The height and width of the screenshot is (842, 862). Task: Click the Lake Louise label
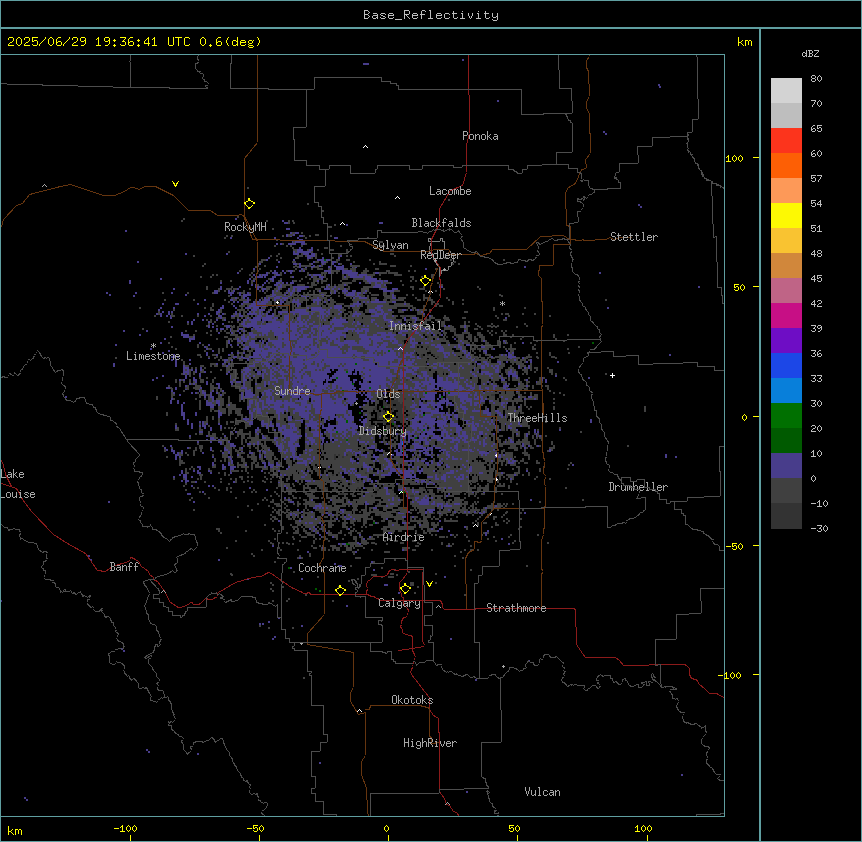(x=16, y=484)
